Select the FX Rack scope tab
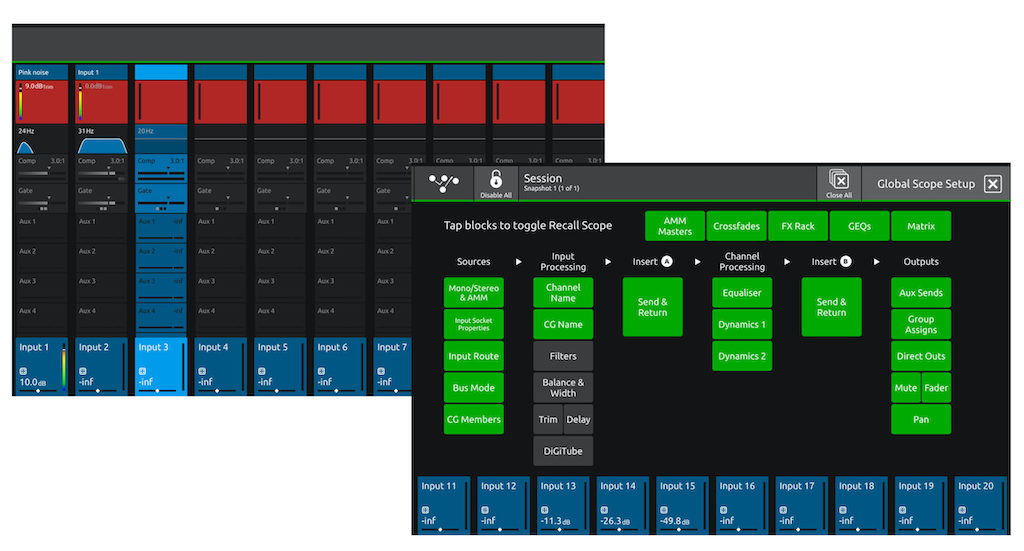The height and width of the screenshot is (551, 1024). pos(798,226)
